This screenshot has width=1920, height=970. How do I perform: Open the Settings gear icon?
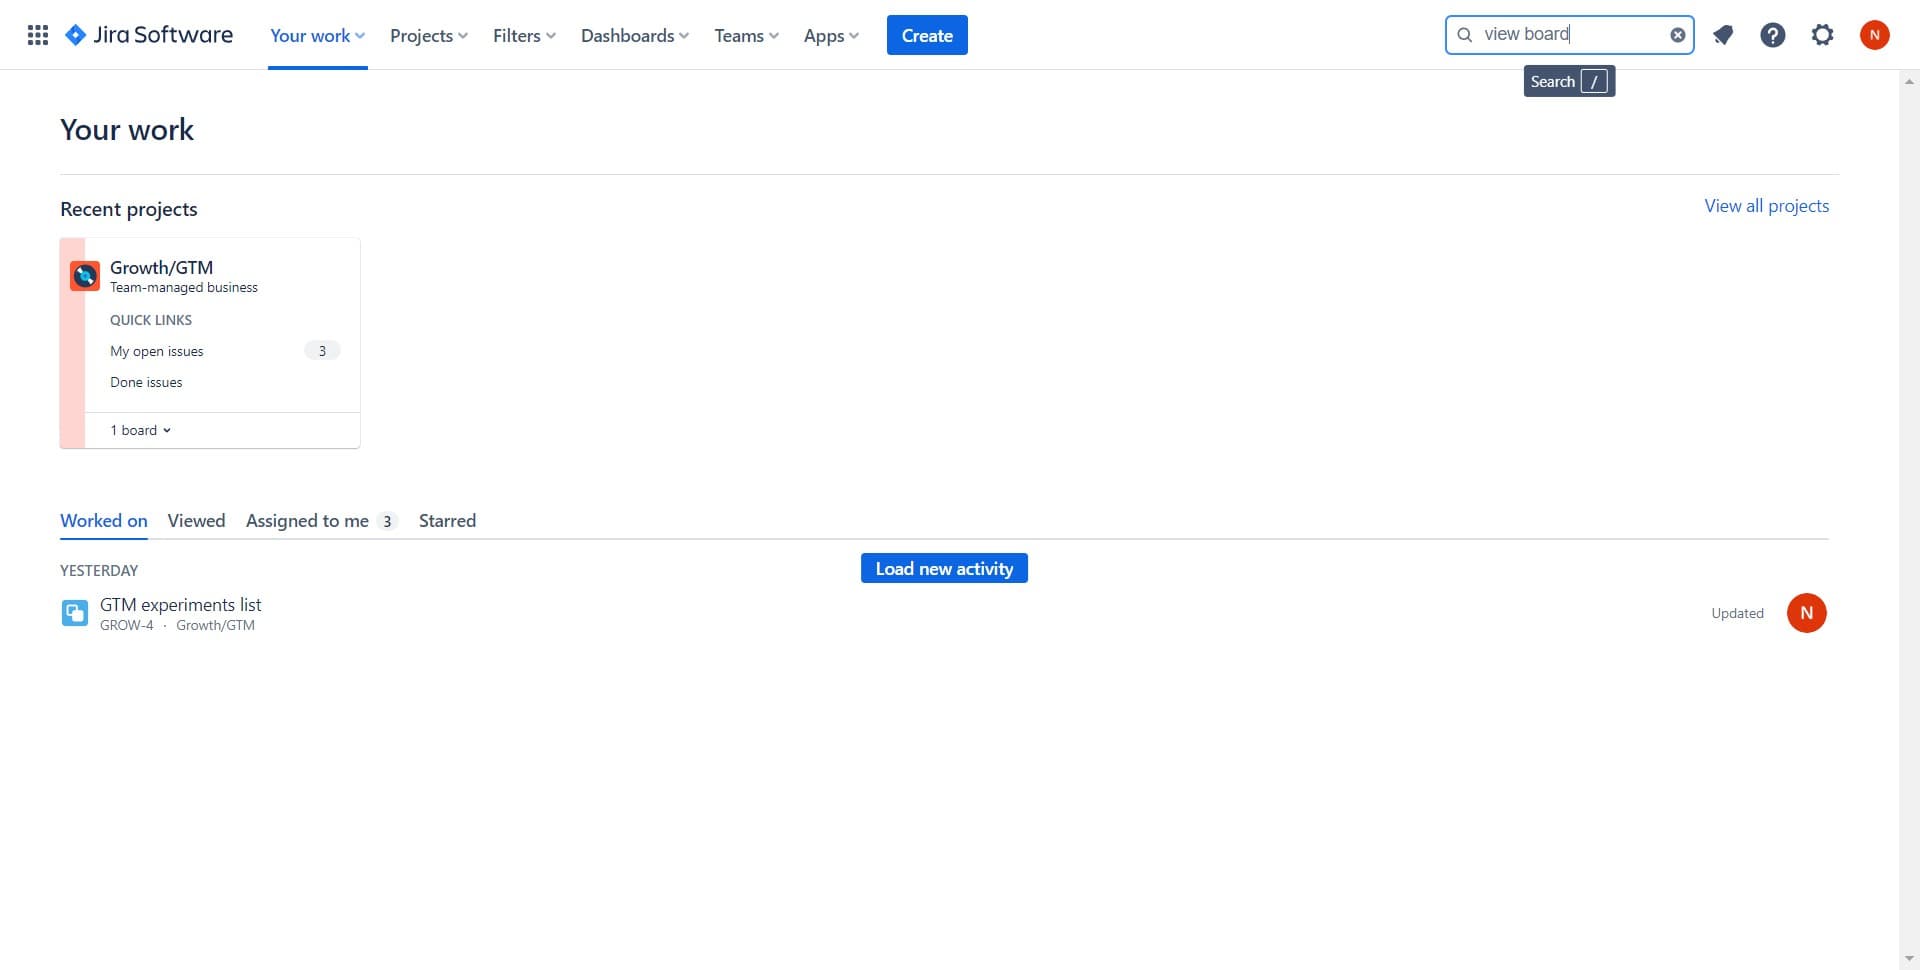[x=1822, y=35]
